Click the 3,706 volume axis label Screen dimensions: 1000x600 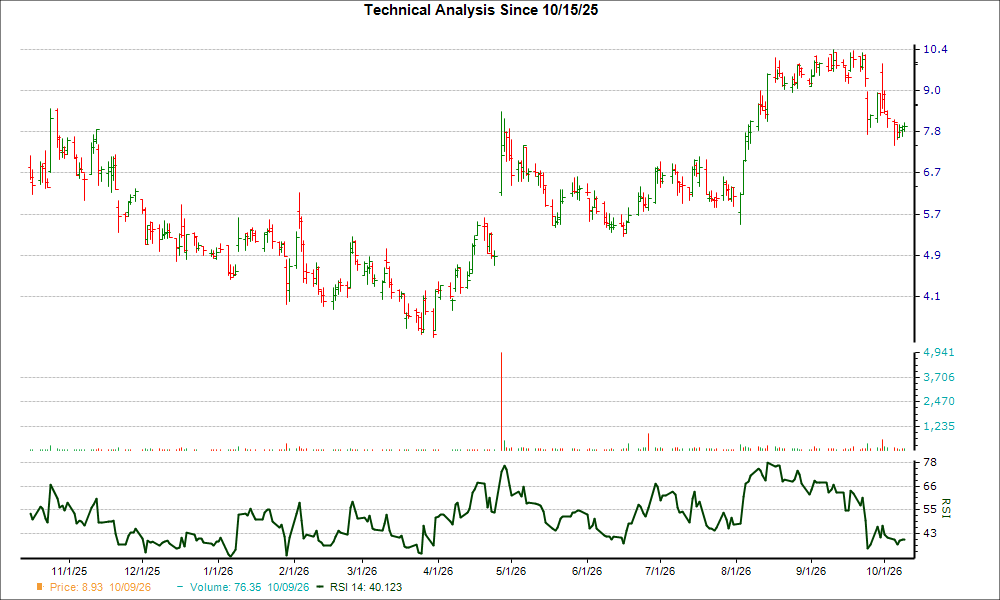[x=939, y=377]
